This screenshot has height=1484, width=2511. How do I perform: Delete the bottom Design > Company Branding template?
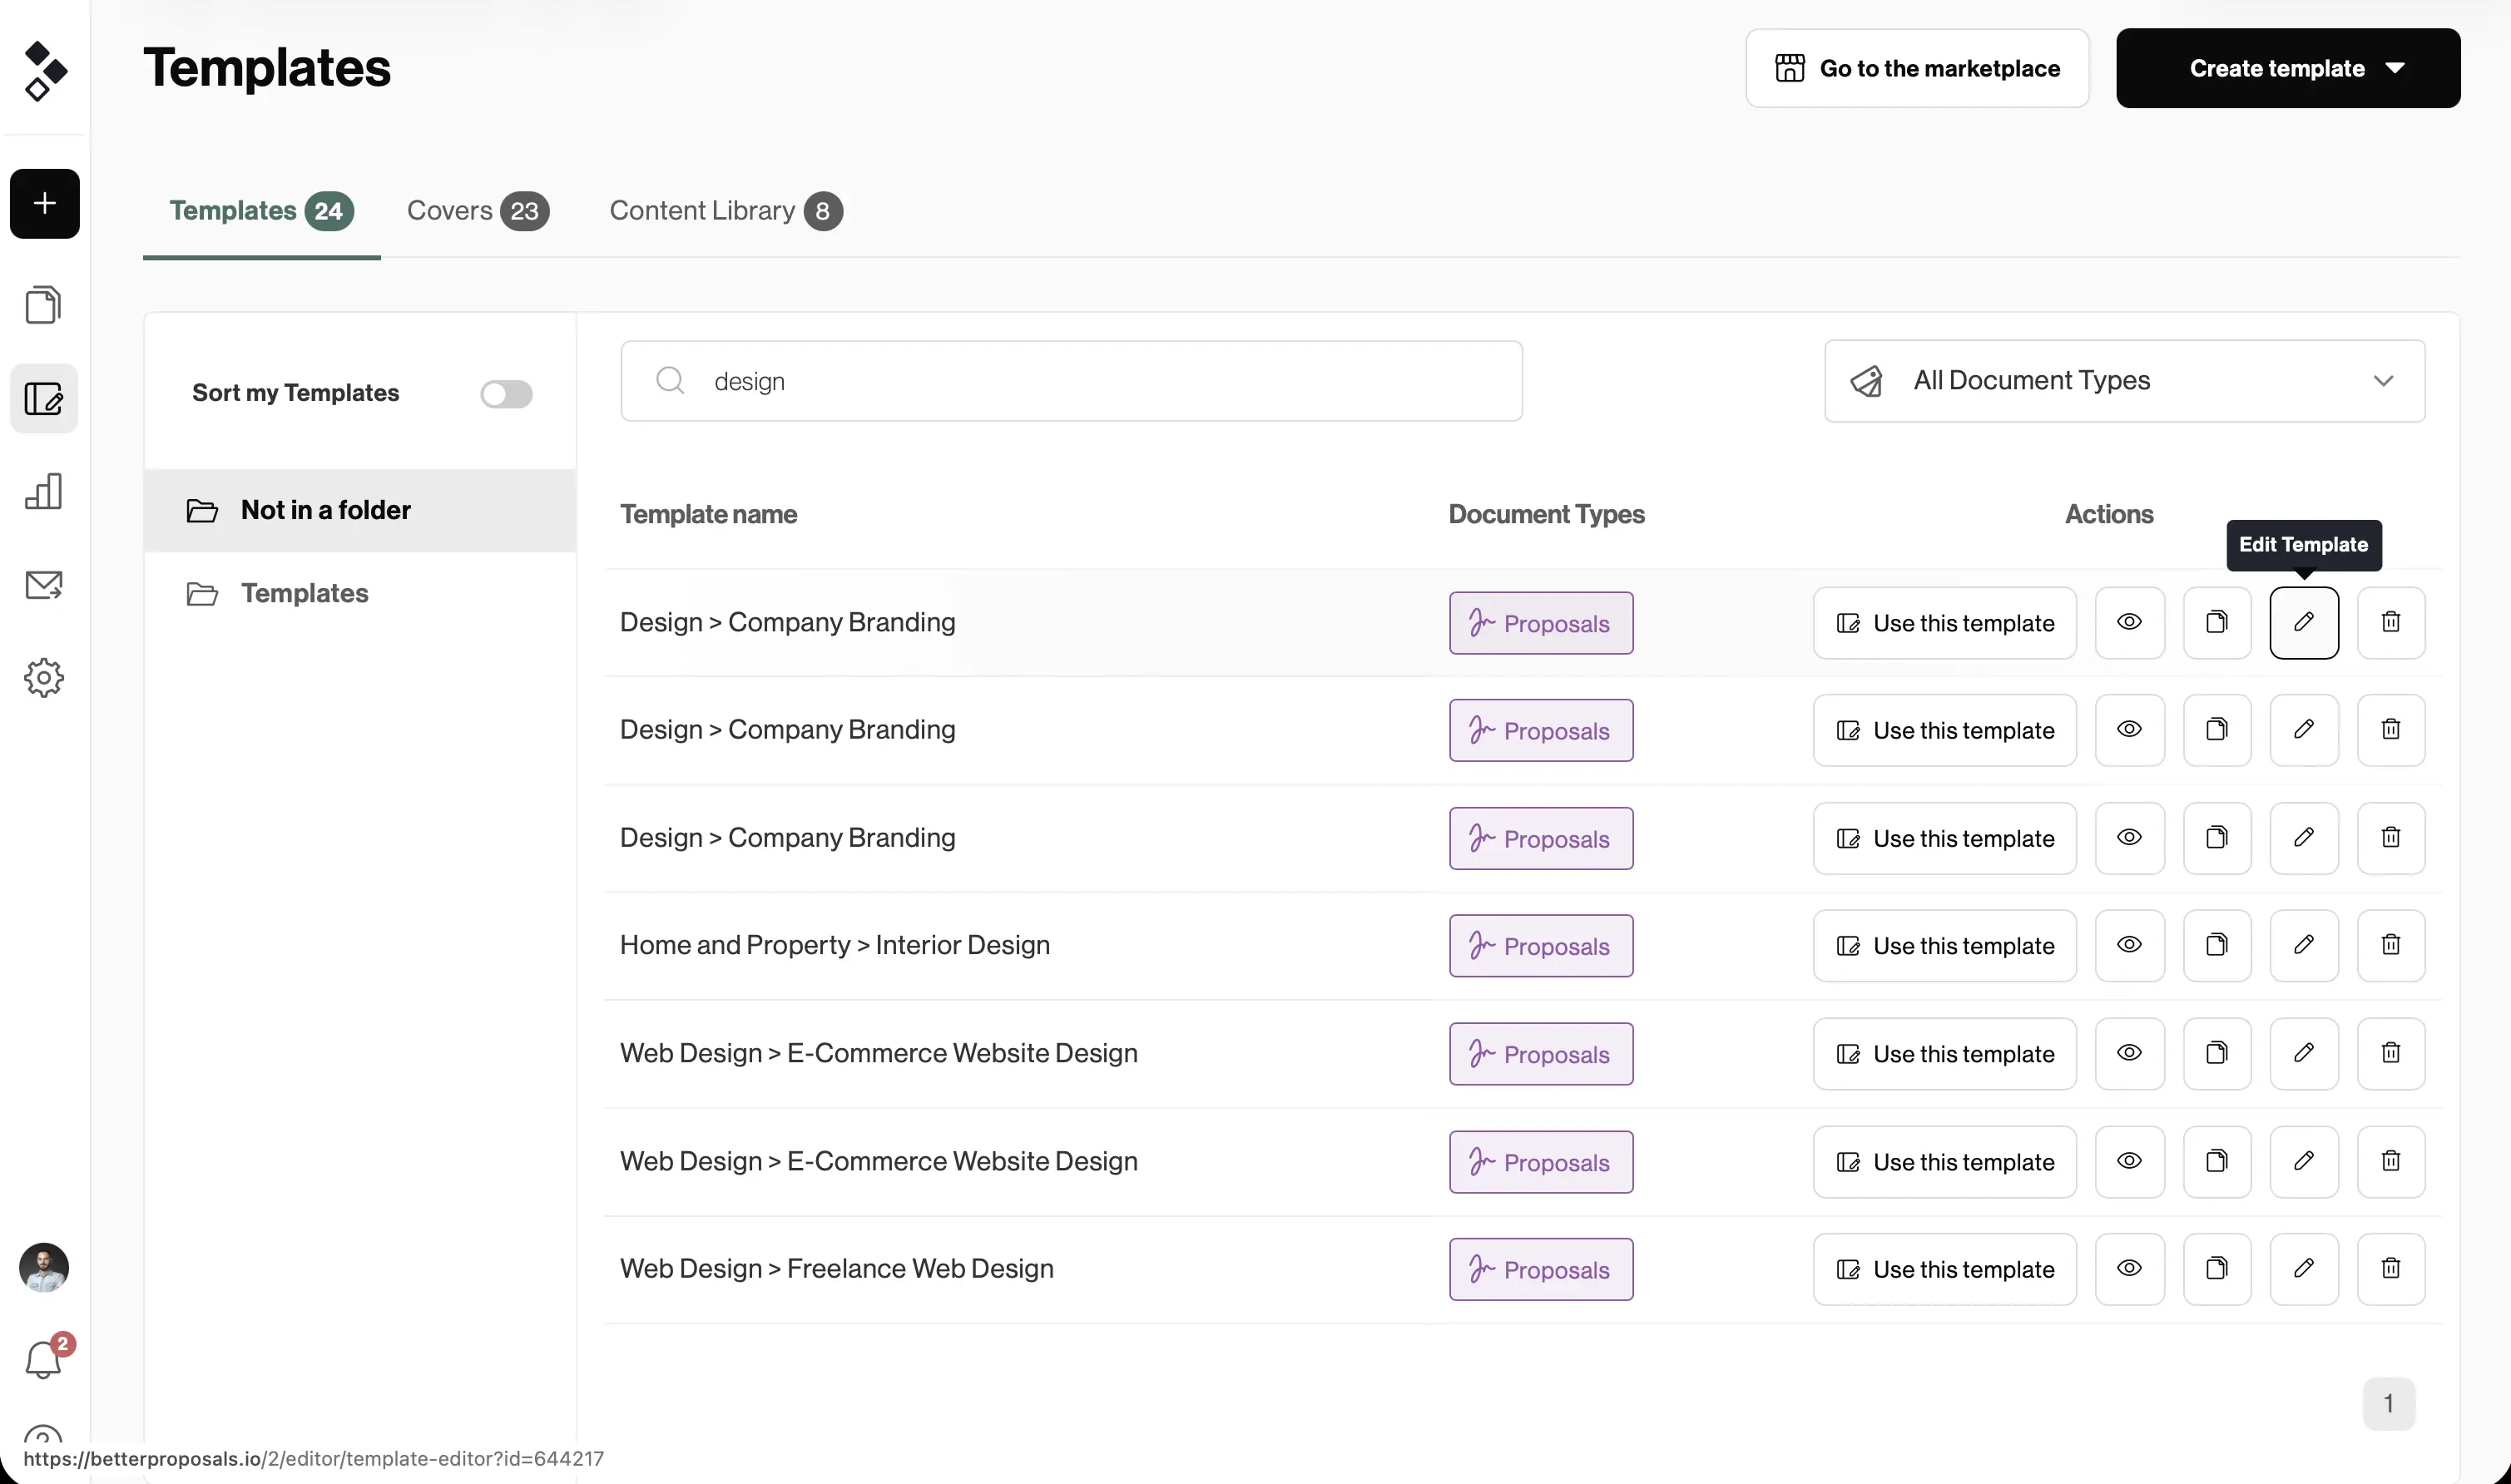click(x=2391, y=839)
